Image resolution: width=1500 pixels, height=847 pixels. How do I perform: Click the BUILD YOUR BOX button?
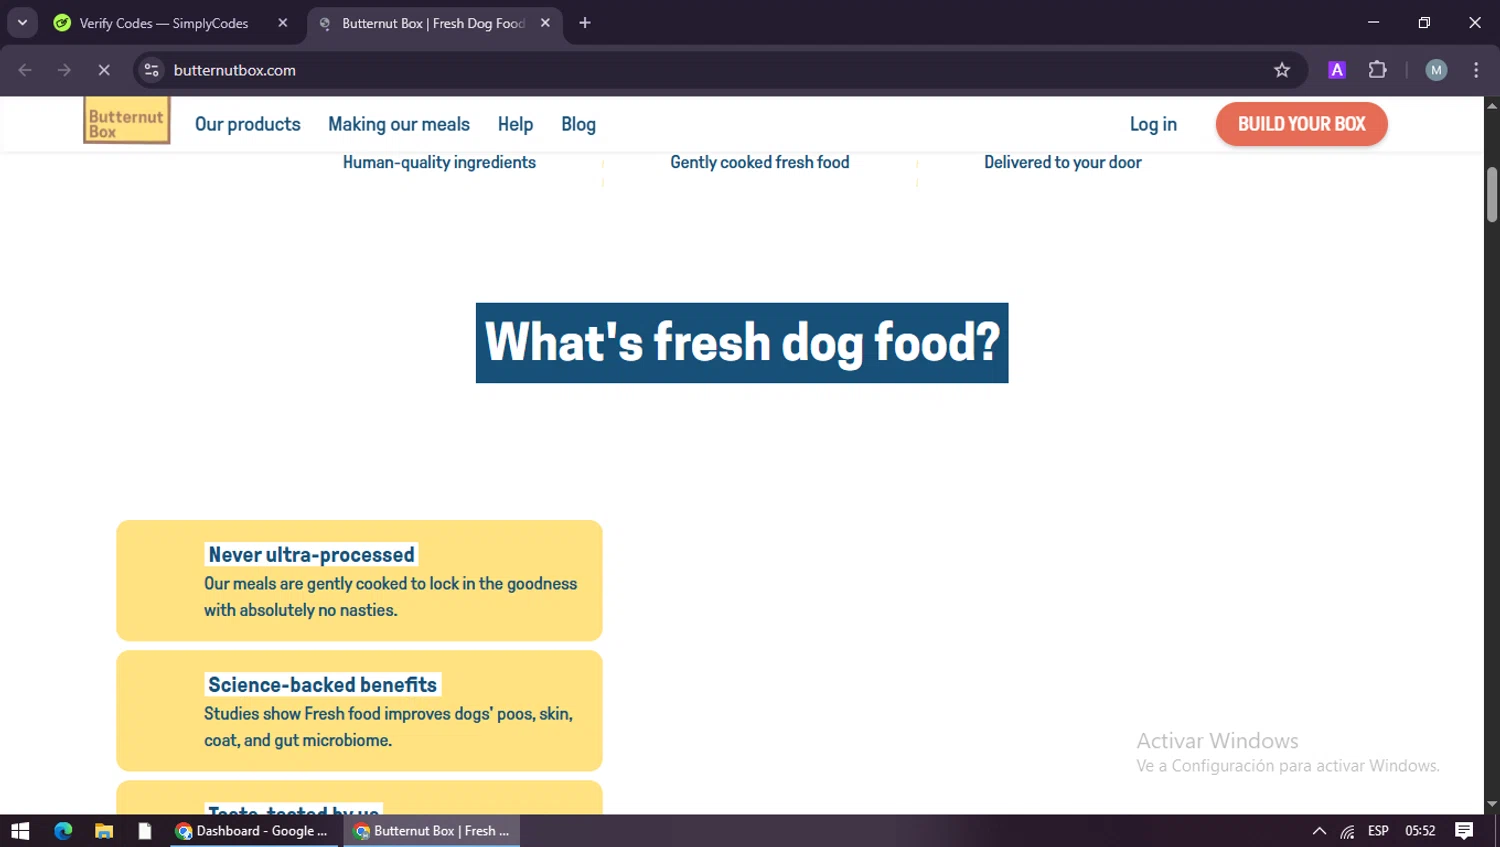[1301, 124]
